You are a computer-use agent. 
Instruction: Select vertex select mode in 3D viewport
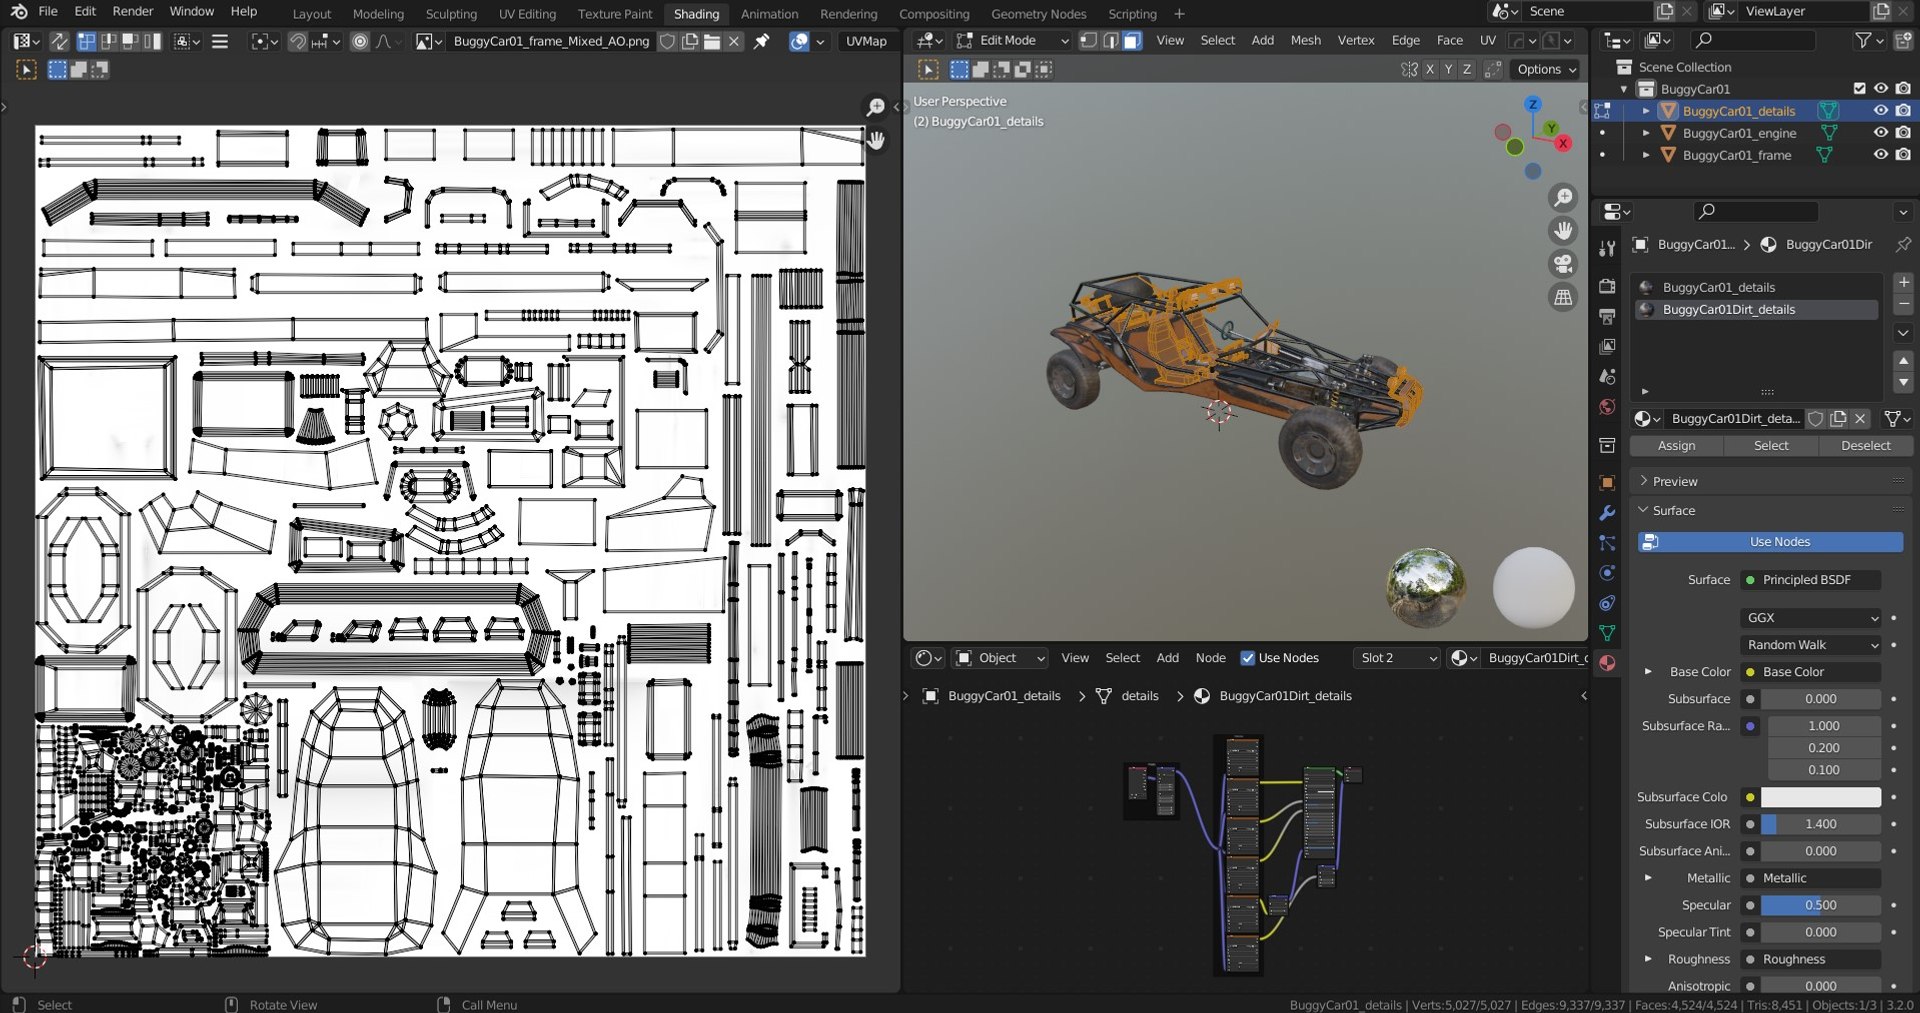(1088, 41)
